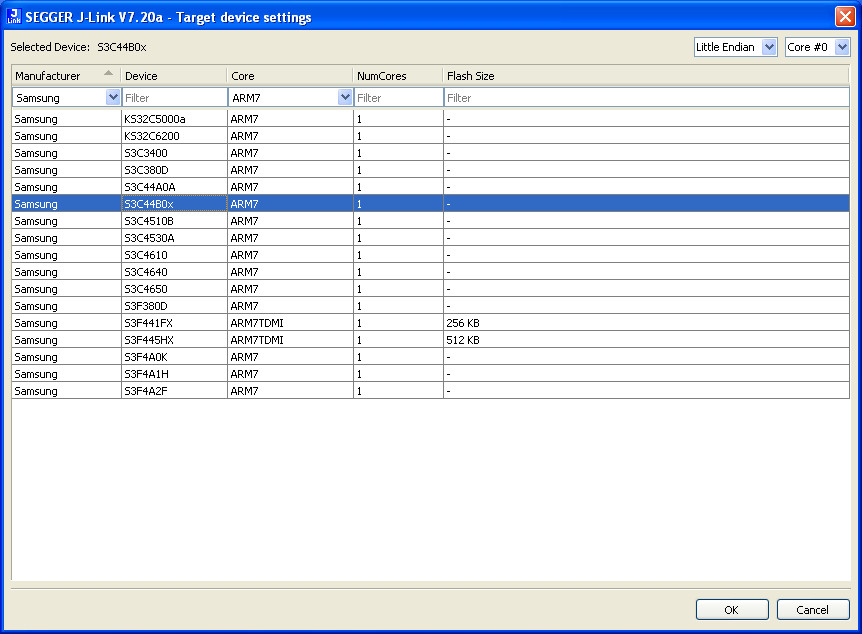Image resolution: width=862 pixels, height=634 pixels.
Task: Click ARM7TDMI core cell of S3F441FX
Action: click(x=290, y=323)
